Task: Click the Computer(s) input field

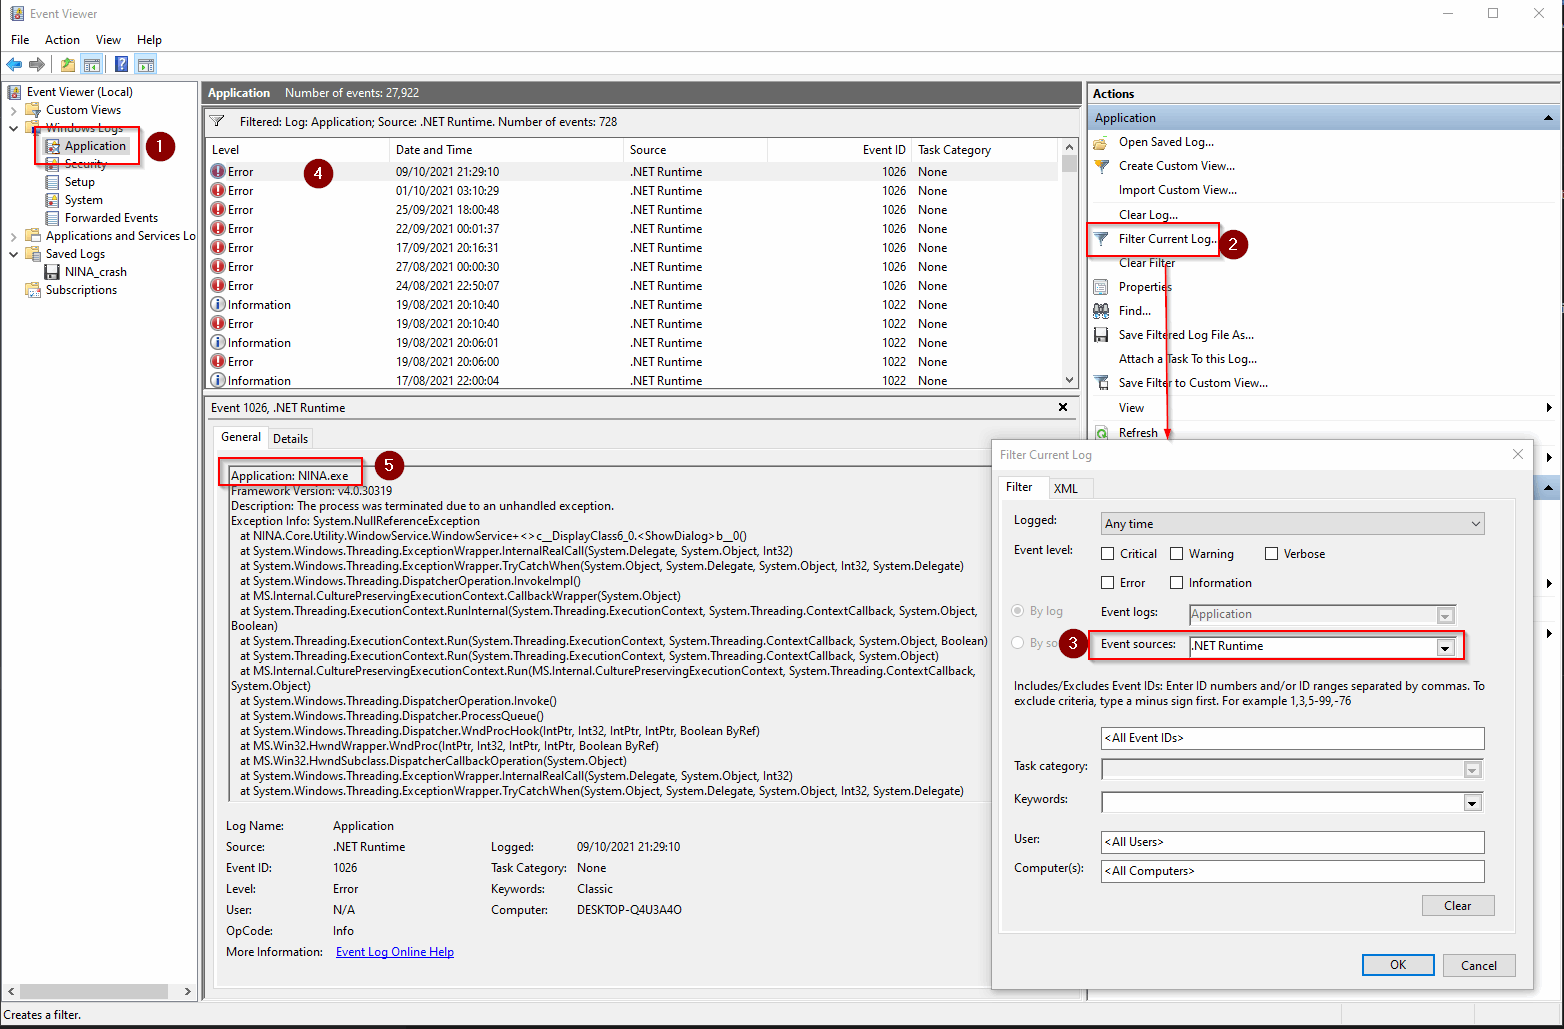Action: (x=1293, y=871)
